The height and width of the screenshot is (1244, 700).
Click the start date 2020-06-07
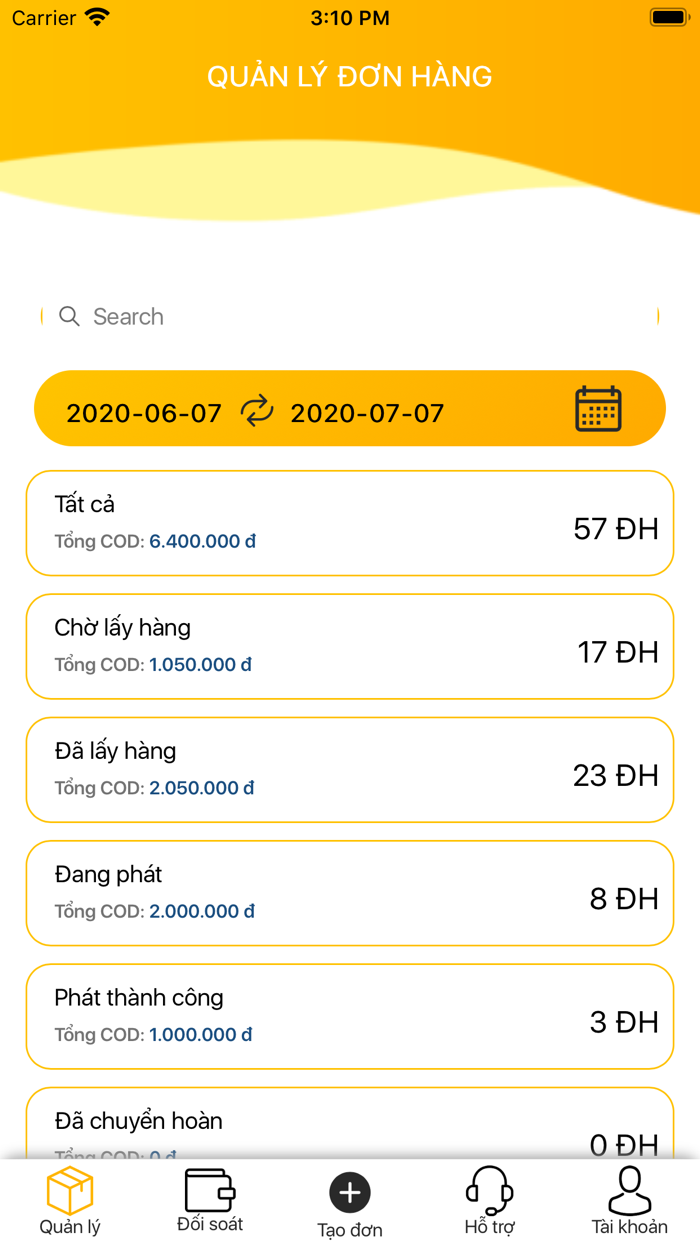click(142, 412)
